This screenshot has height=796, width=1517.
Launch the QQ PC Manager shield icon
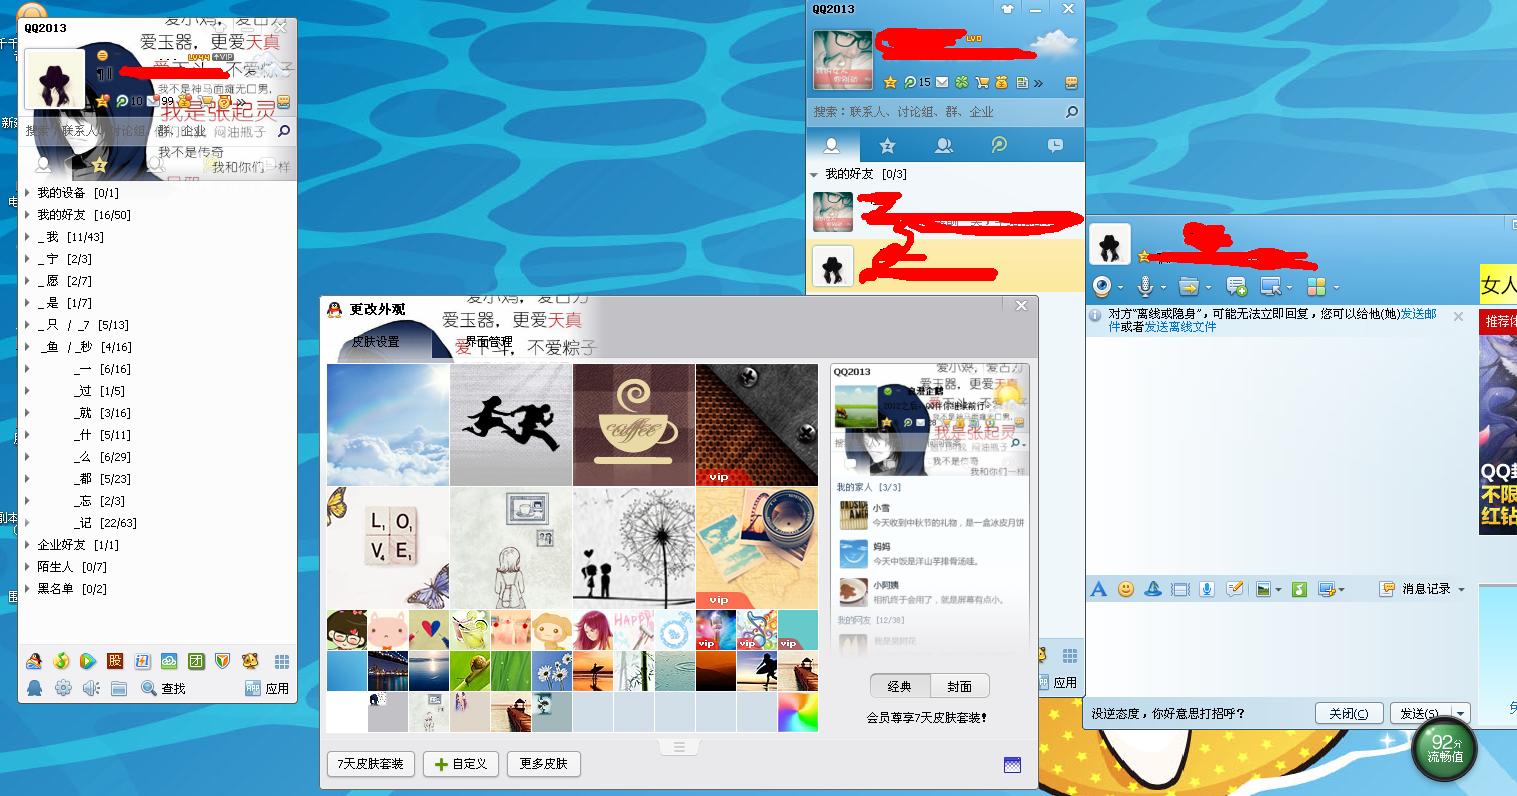(x=223, y=661)
